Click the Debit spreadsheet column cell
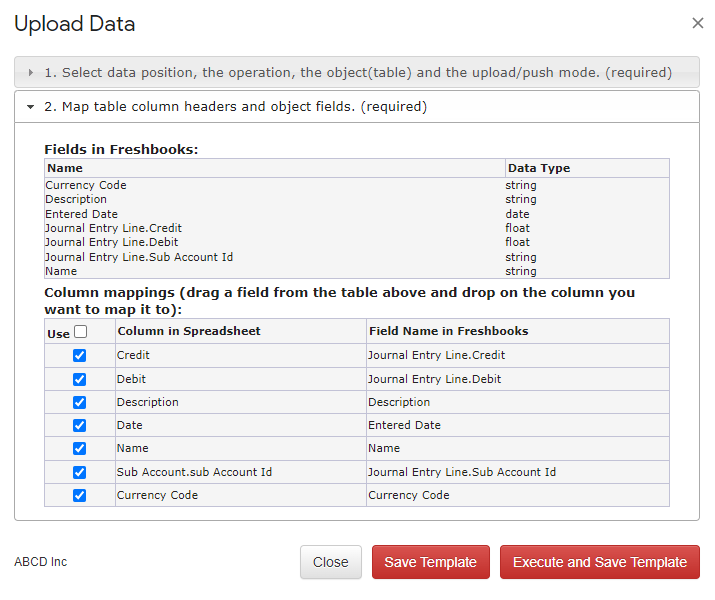 (x=241, y=379)
